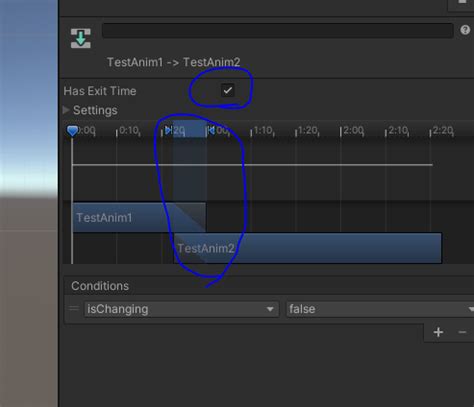474x407 pixels.
Task: Remove the condition with the minus button
Action: [x=462, y=332]
